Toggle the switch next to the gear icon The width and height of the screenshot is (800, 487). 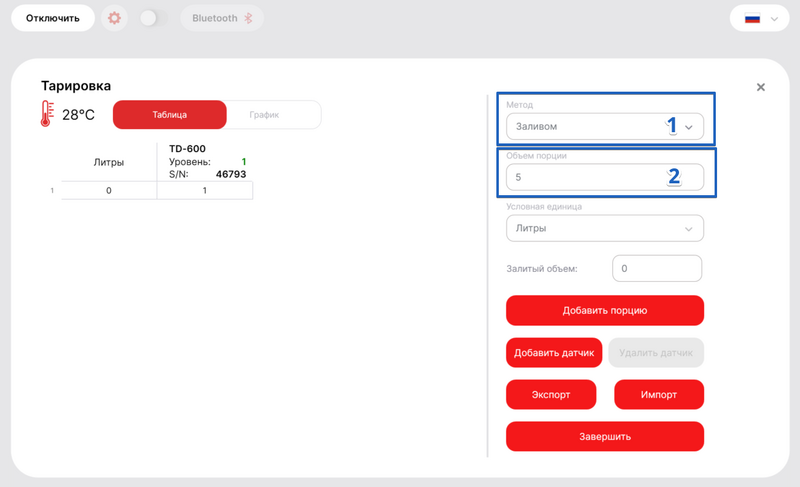point(153,18)
